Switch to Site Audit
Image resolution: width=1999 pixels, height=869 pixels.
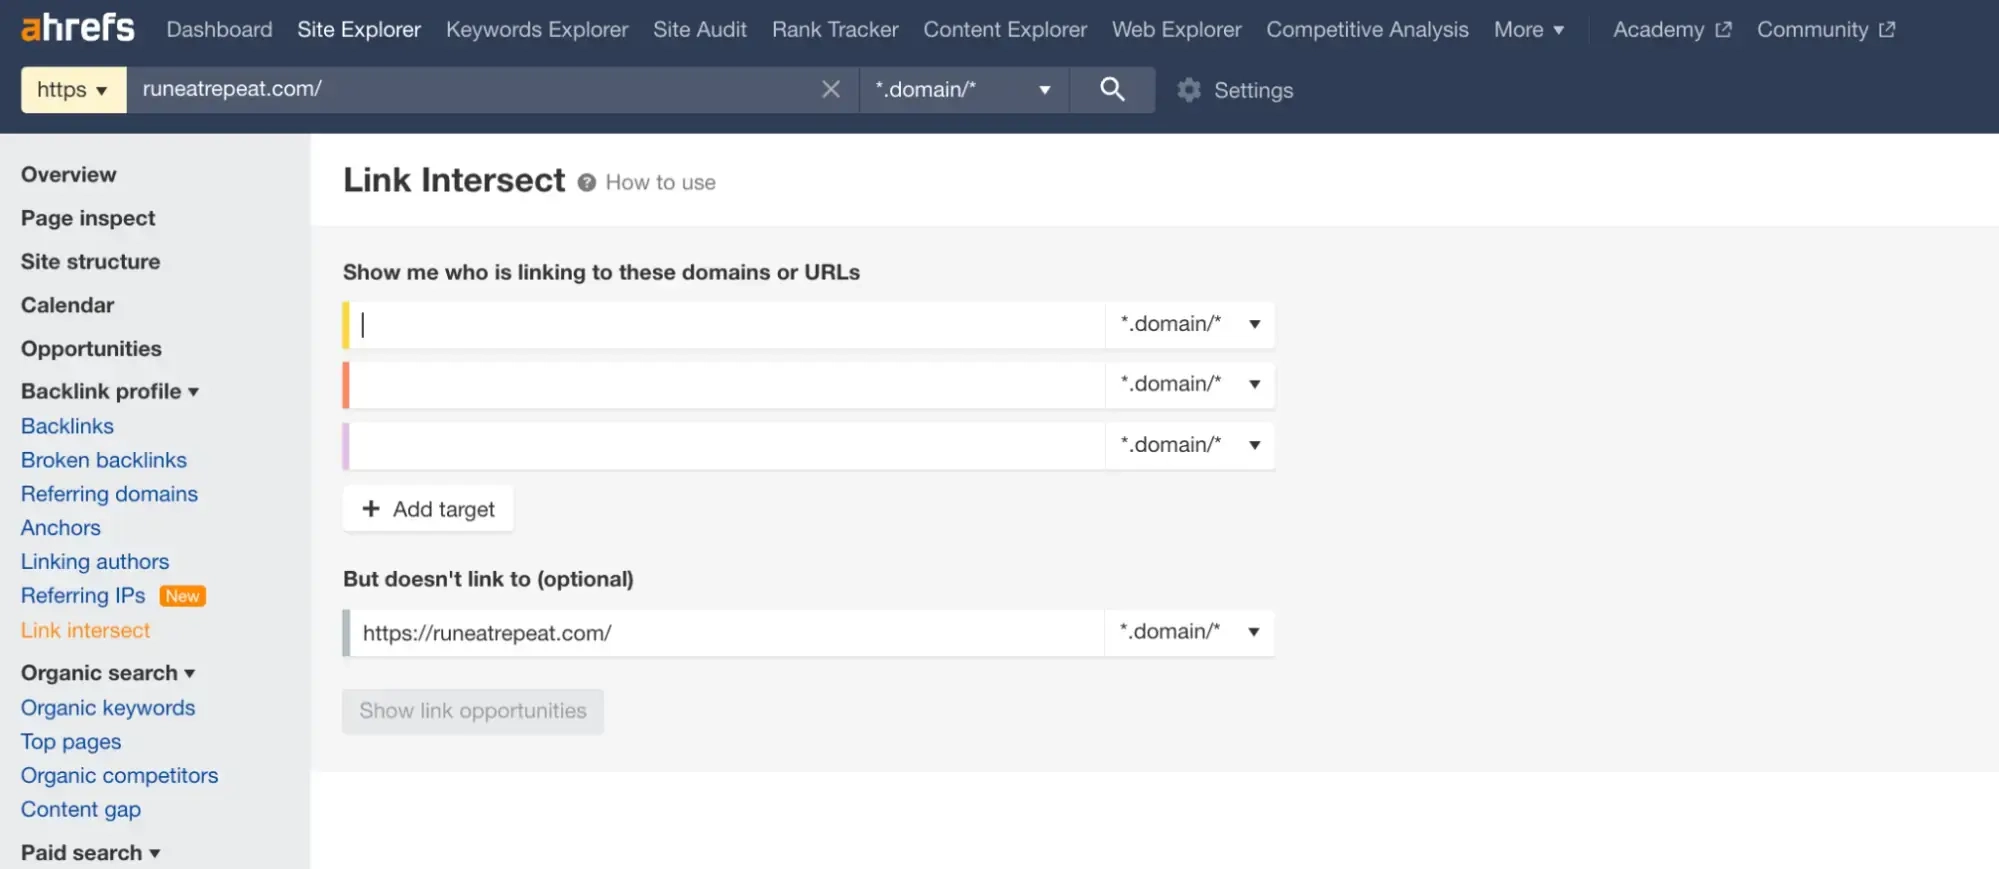(699, 30)
